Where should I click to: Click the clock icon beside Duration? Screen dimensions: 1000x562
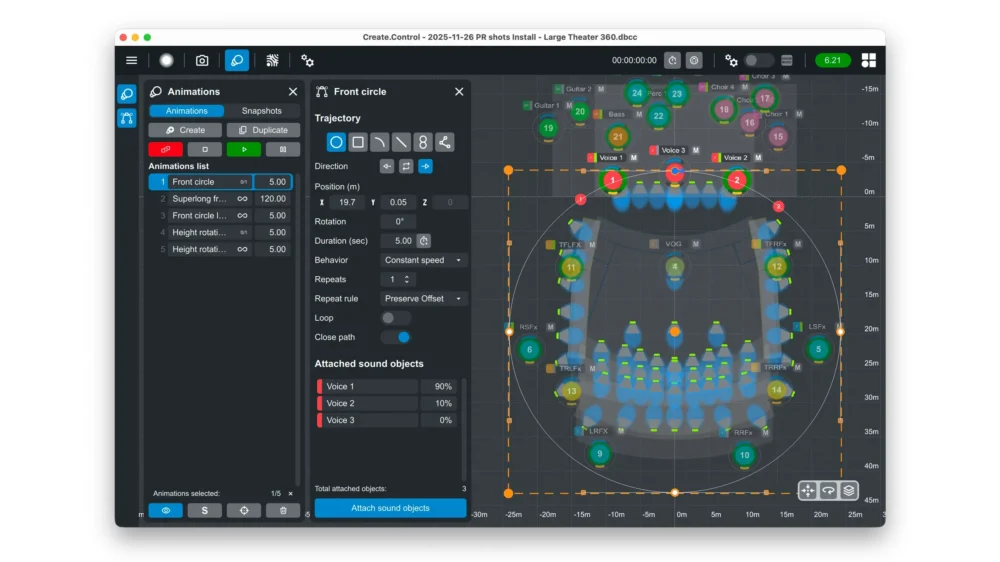point(424,241)
